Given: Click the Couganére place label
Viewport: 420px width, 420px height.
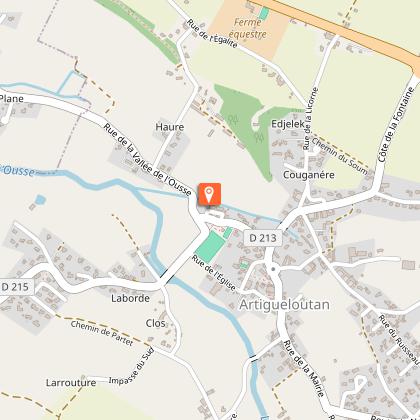Looking at the screenshot, I should click(x=309, y=175).
